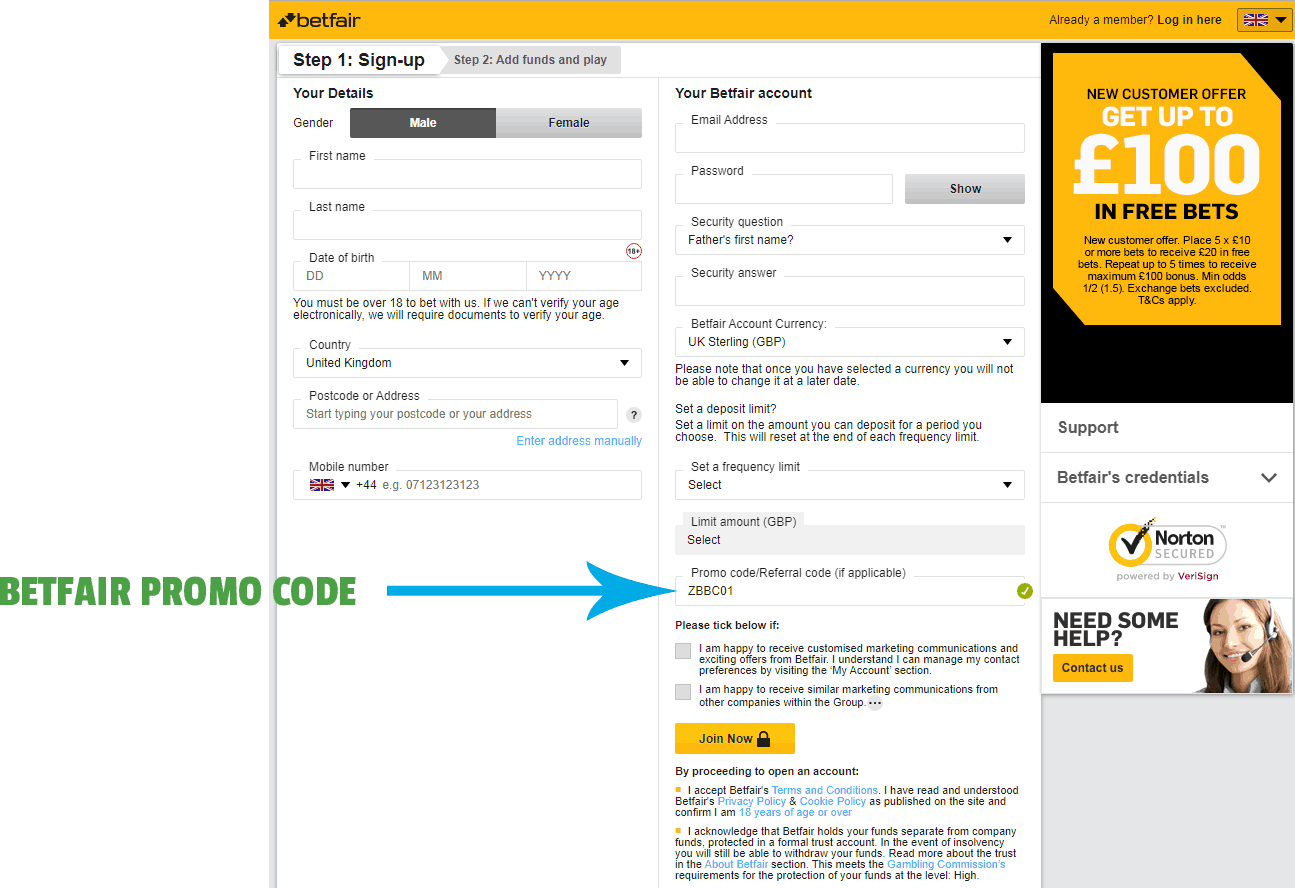Click Enter address manually link
This screenshot has width=1295, height=888.
pyautogui.click(x=579, y=441)
